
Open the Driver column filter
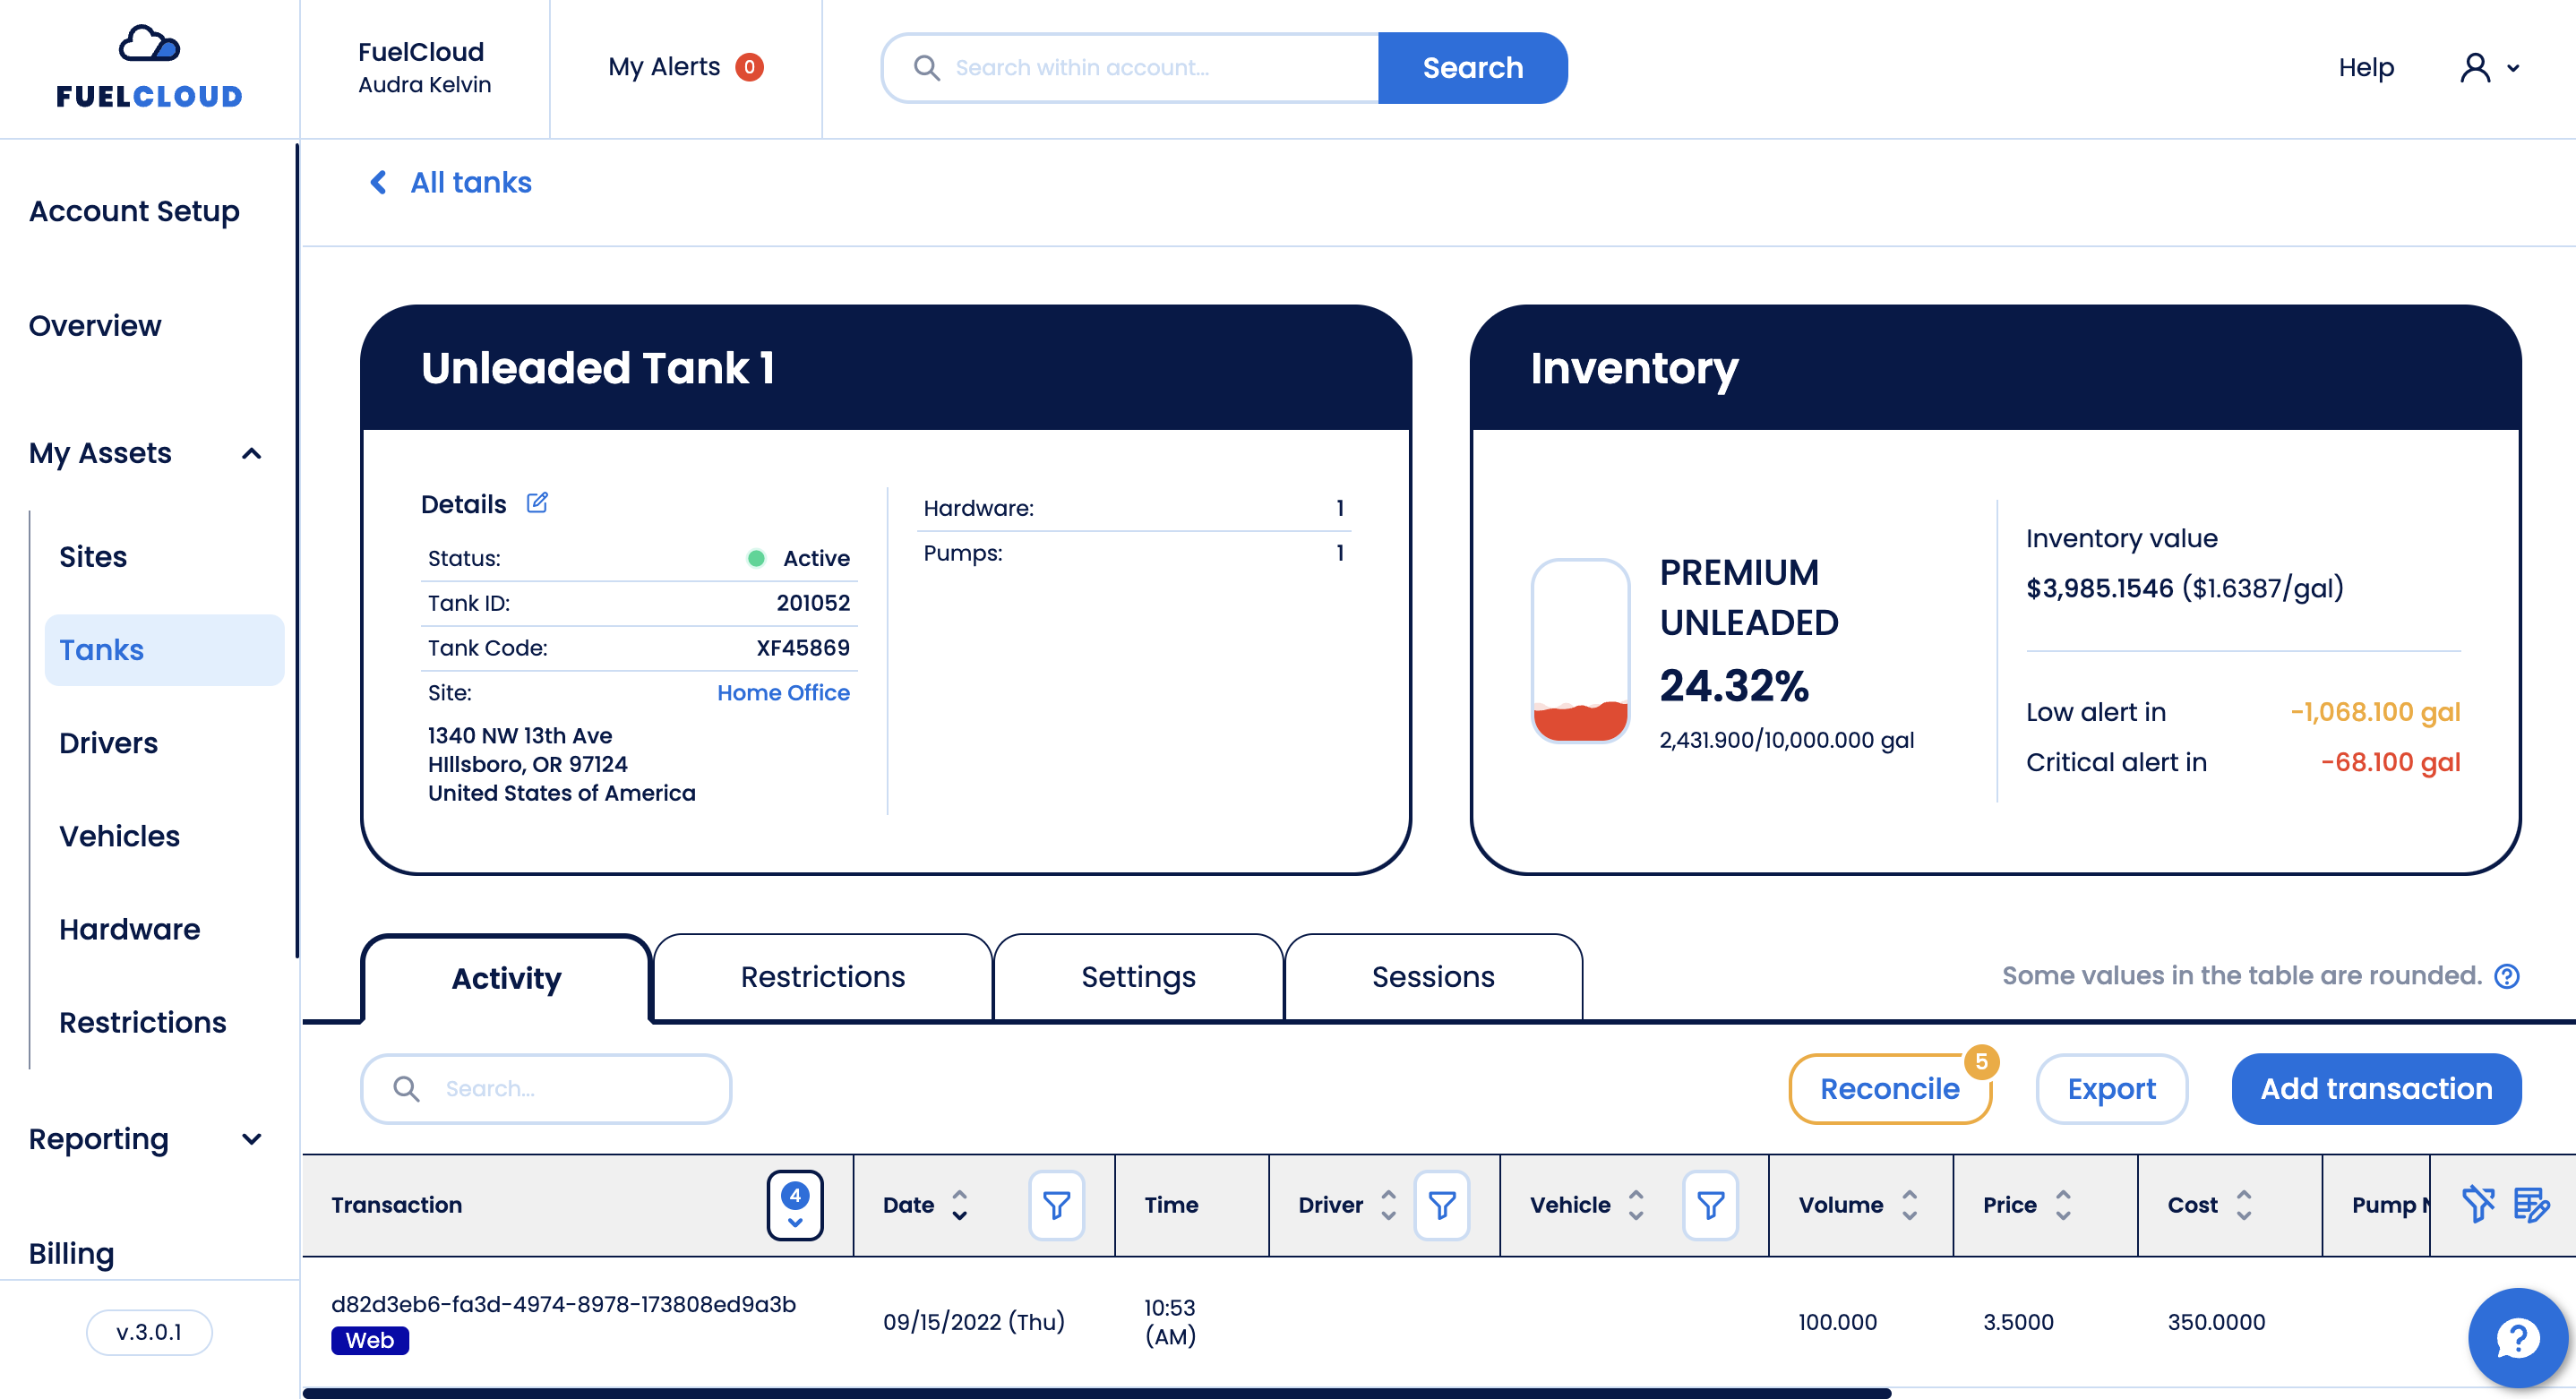pyautogui.click(x=1441, y=1205)
